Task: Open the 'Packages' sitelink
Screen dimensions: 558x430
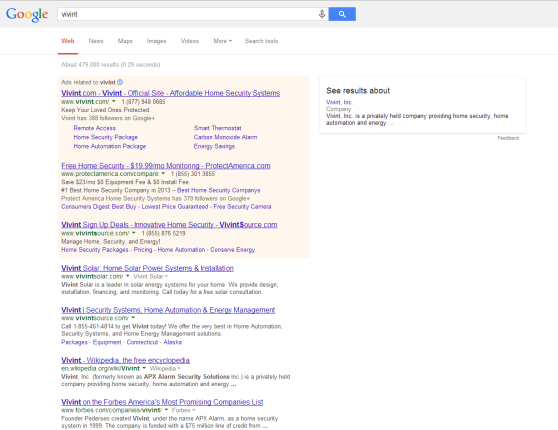Action: pyautogui.click(x=74, y=342)
